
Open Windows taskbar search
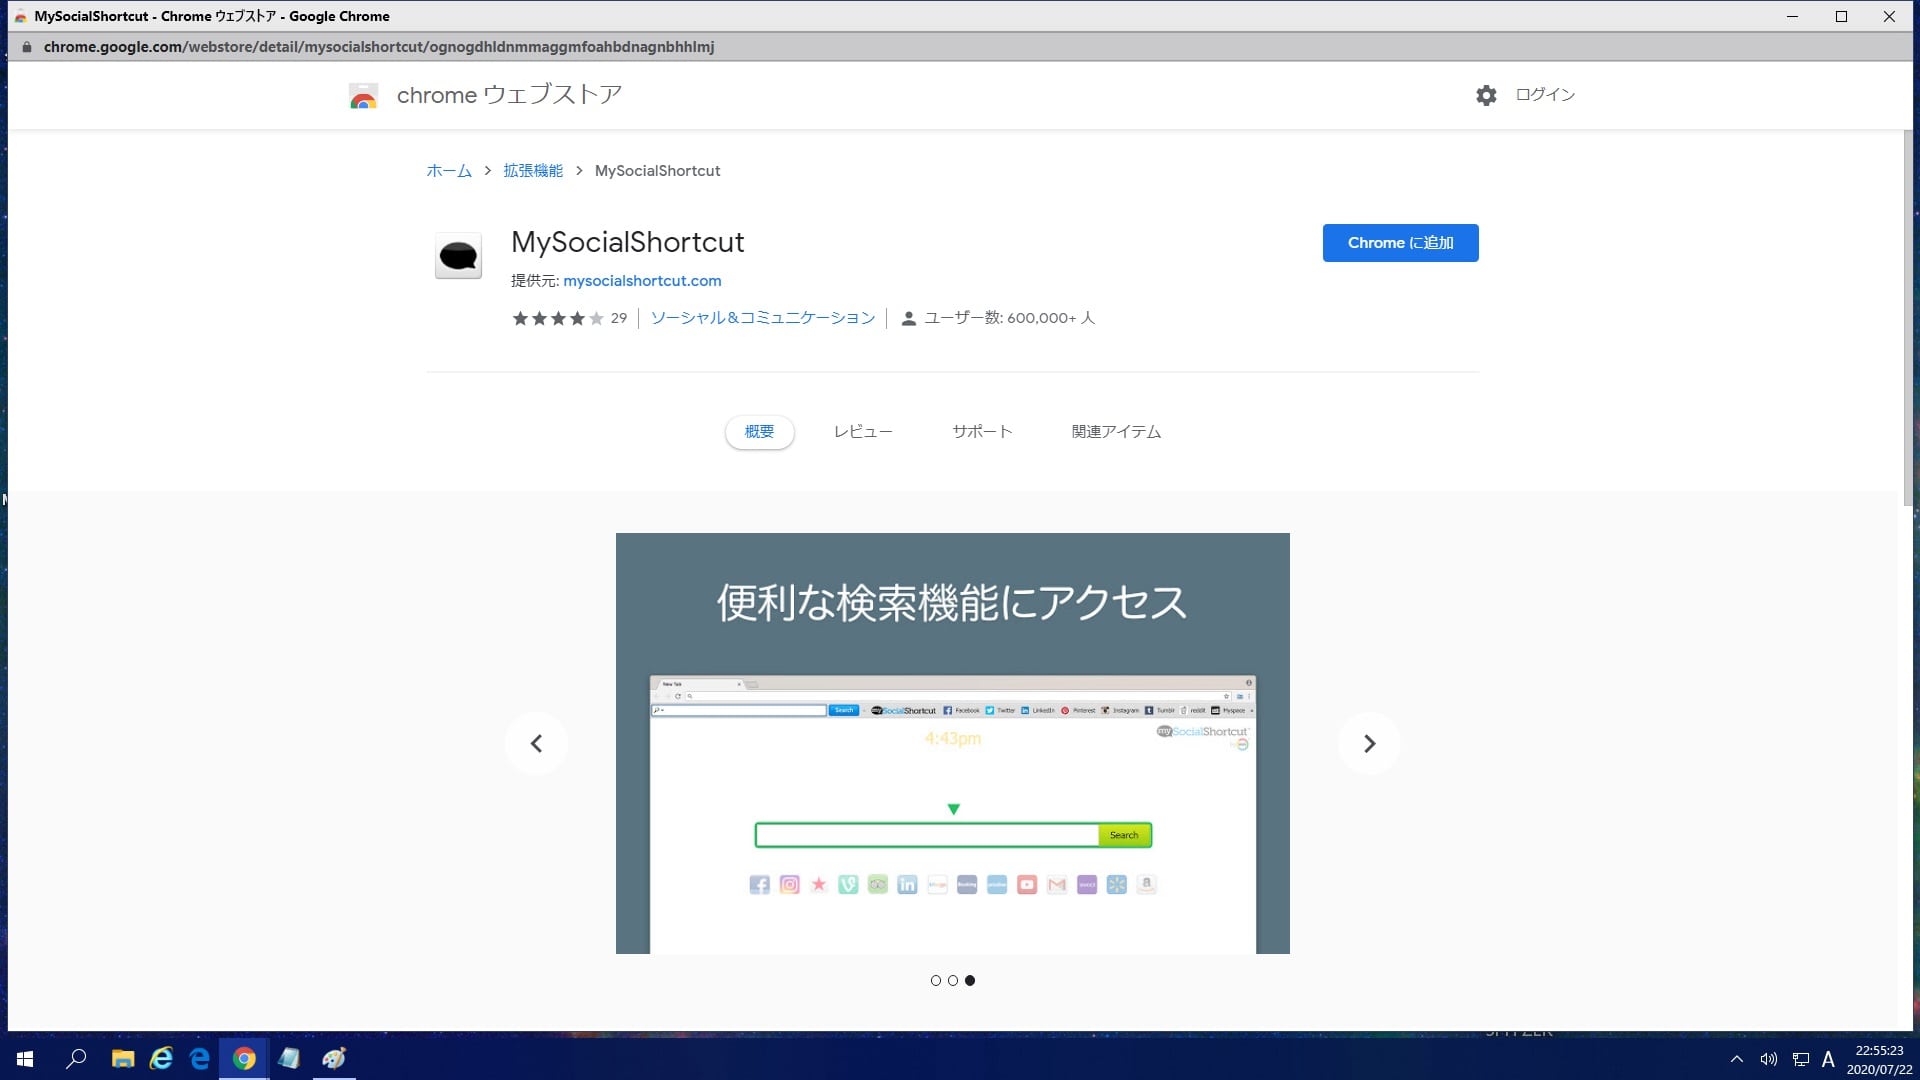[75, 1058]
